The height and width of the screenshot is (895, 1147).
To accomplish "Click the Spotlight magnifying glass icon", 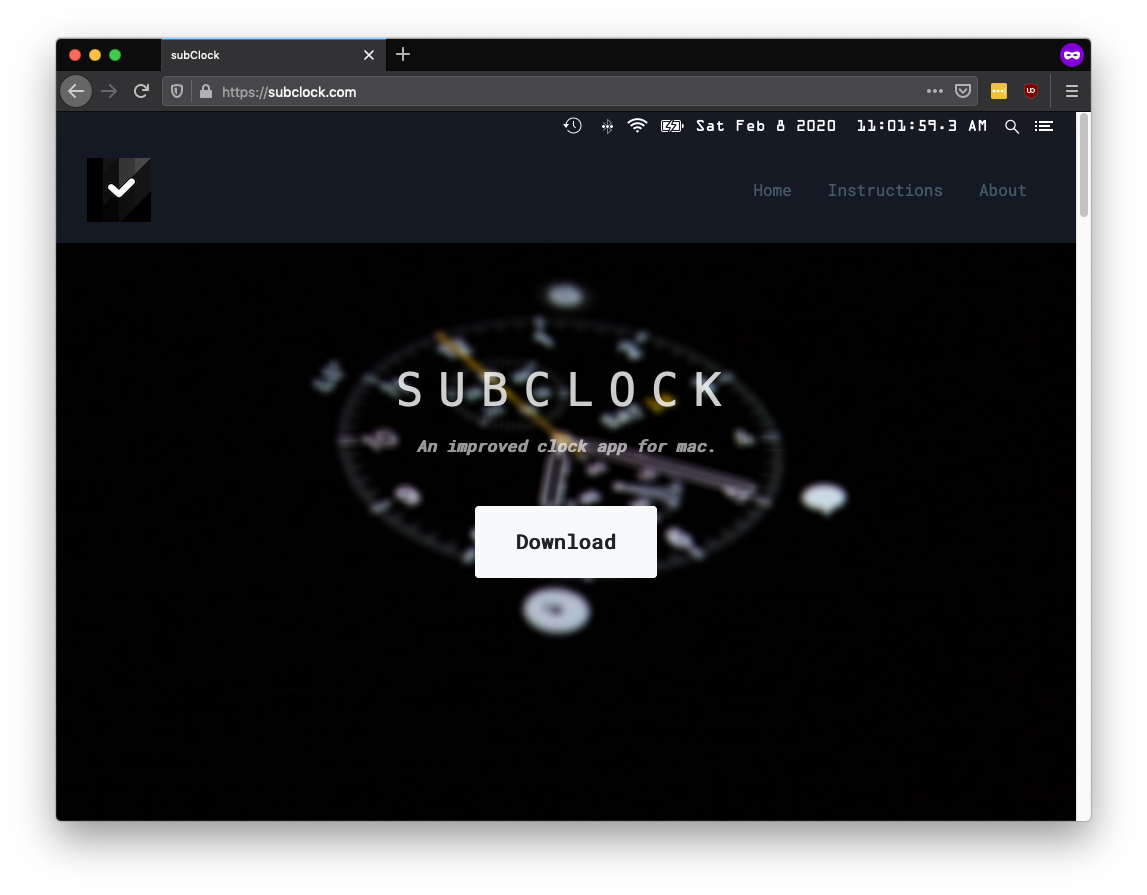I will pyautogui.click(x=1012, y=126).
